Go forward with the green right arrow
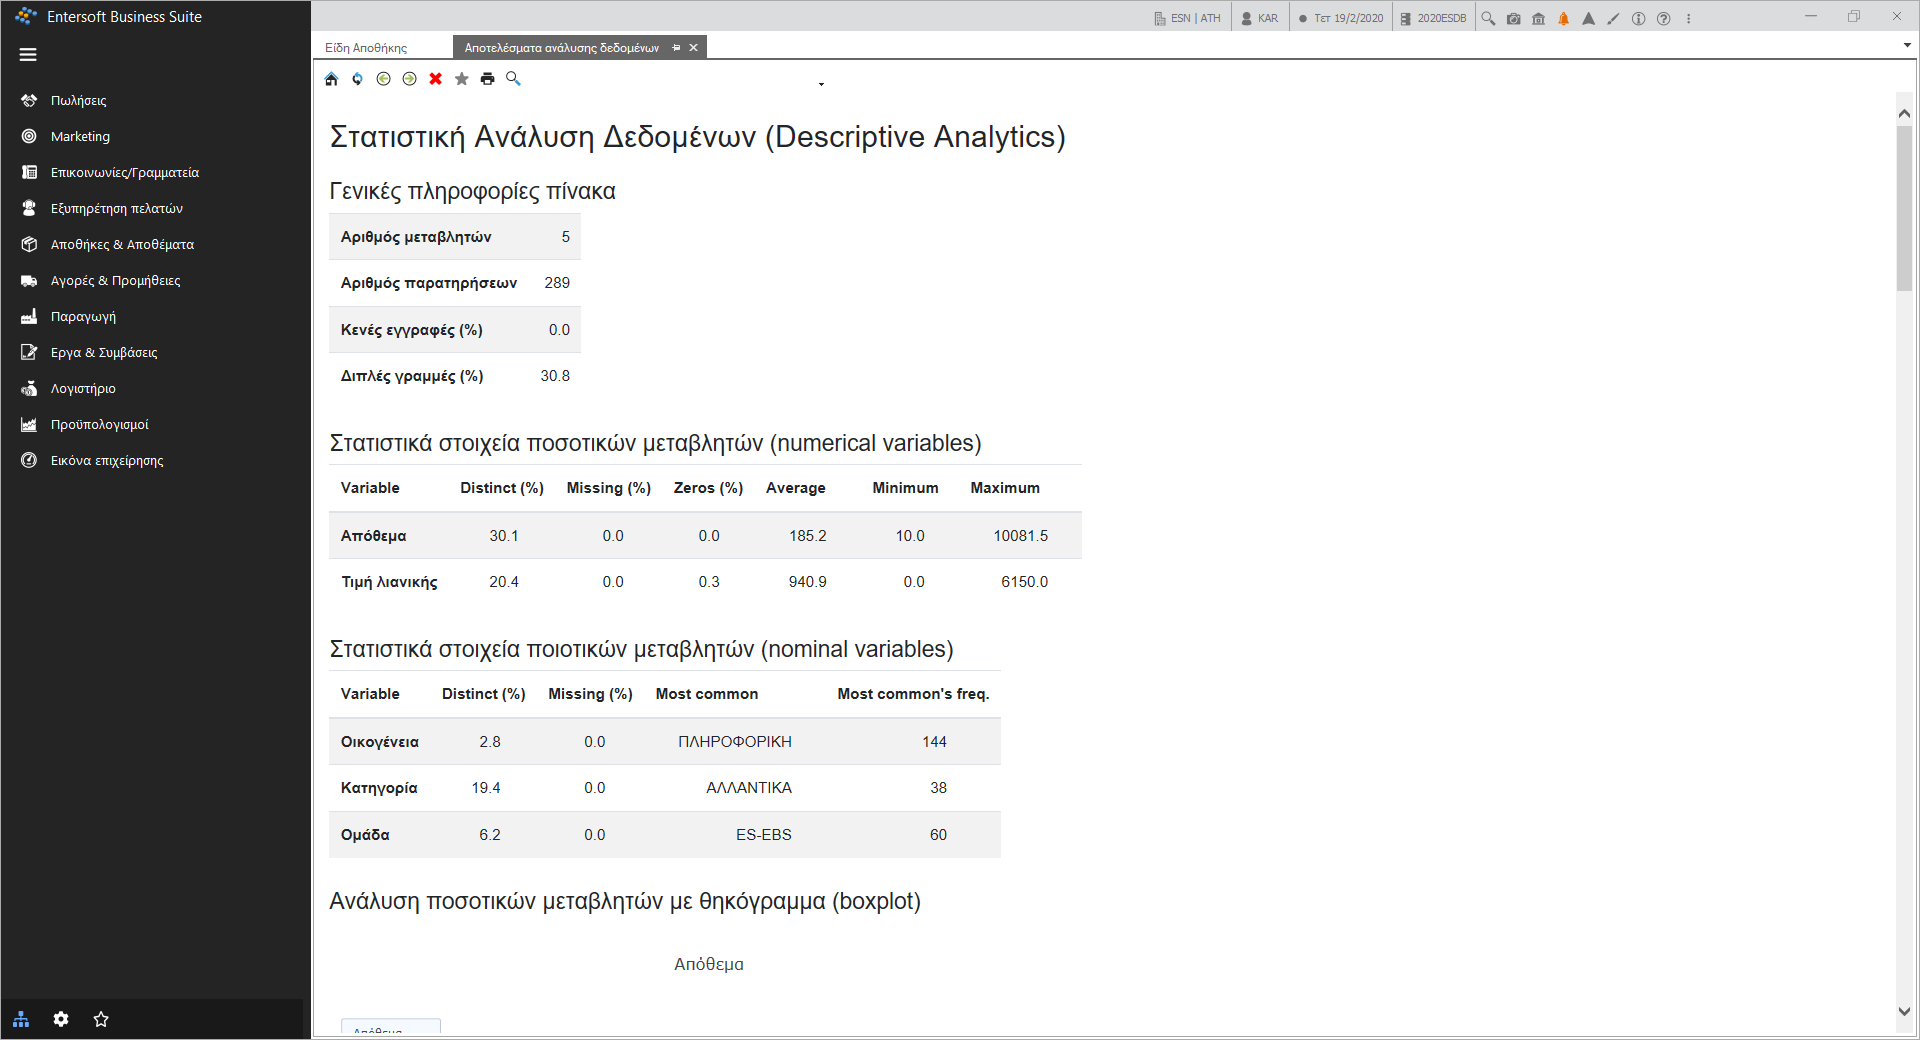 click(x=410, y=79)
